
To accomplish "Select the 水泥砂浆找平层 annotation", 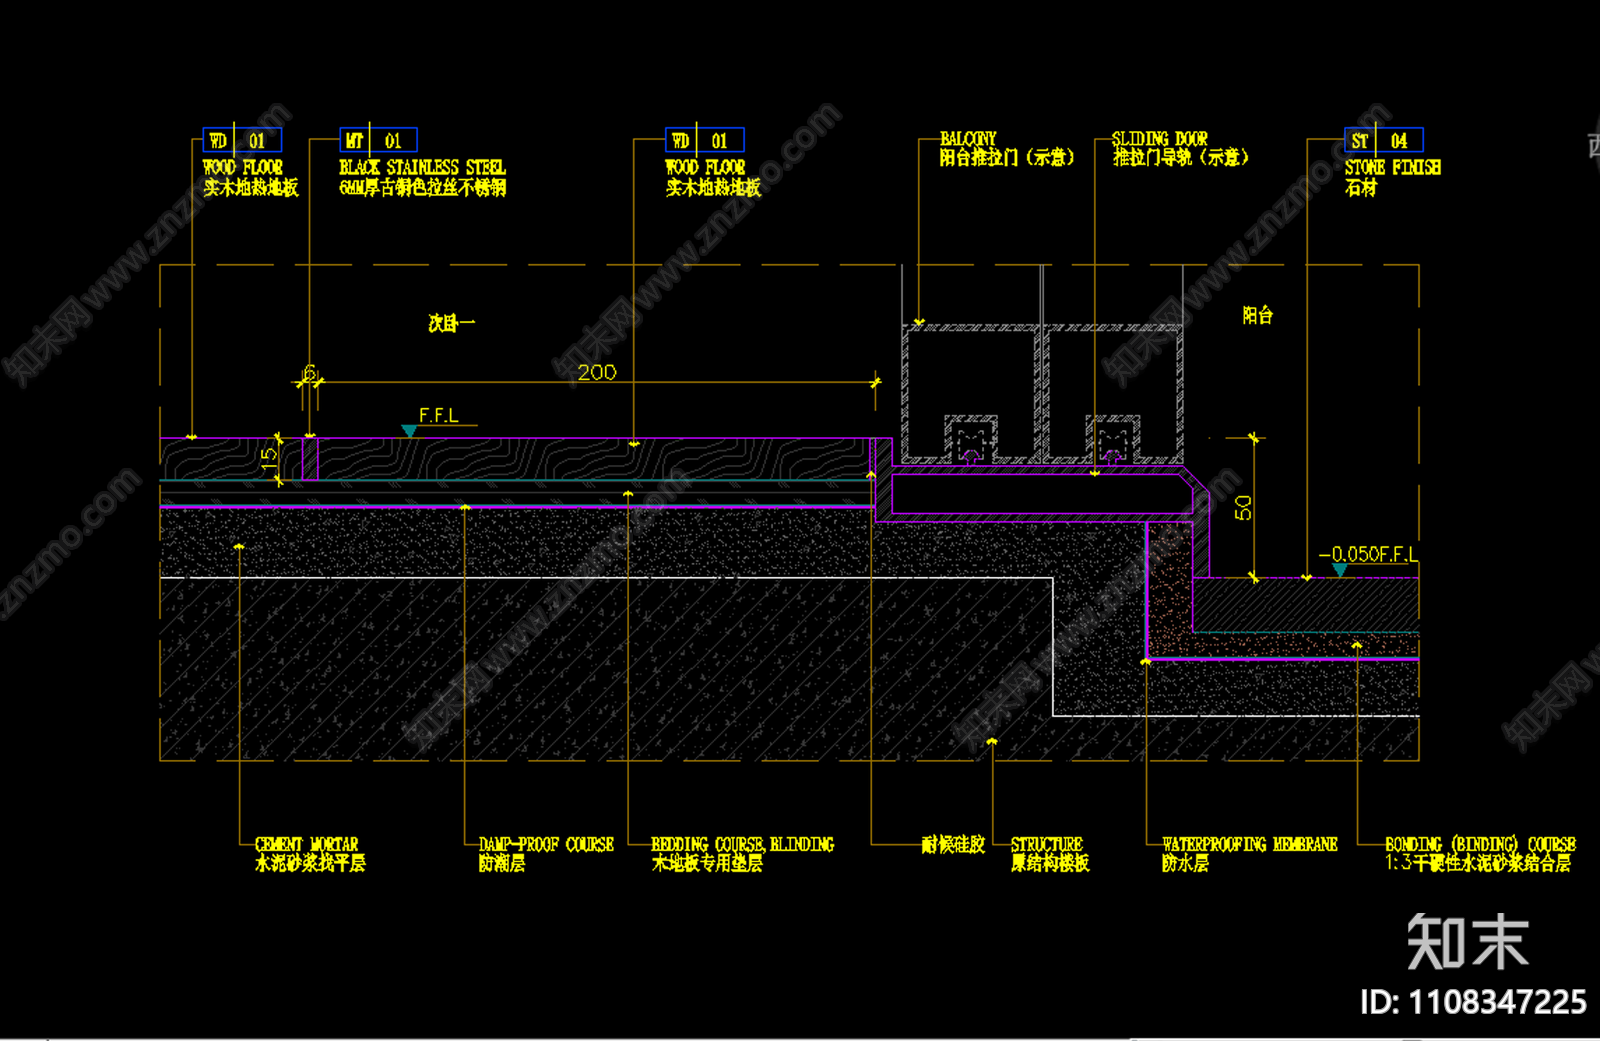I will [310, 863].
